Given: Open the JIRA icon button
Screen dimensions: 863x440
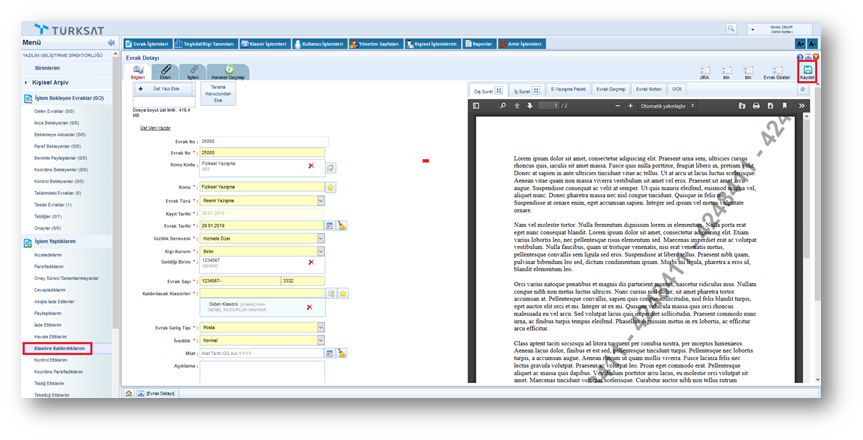Looking at the screenshot, I should (x=704, y=71).
